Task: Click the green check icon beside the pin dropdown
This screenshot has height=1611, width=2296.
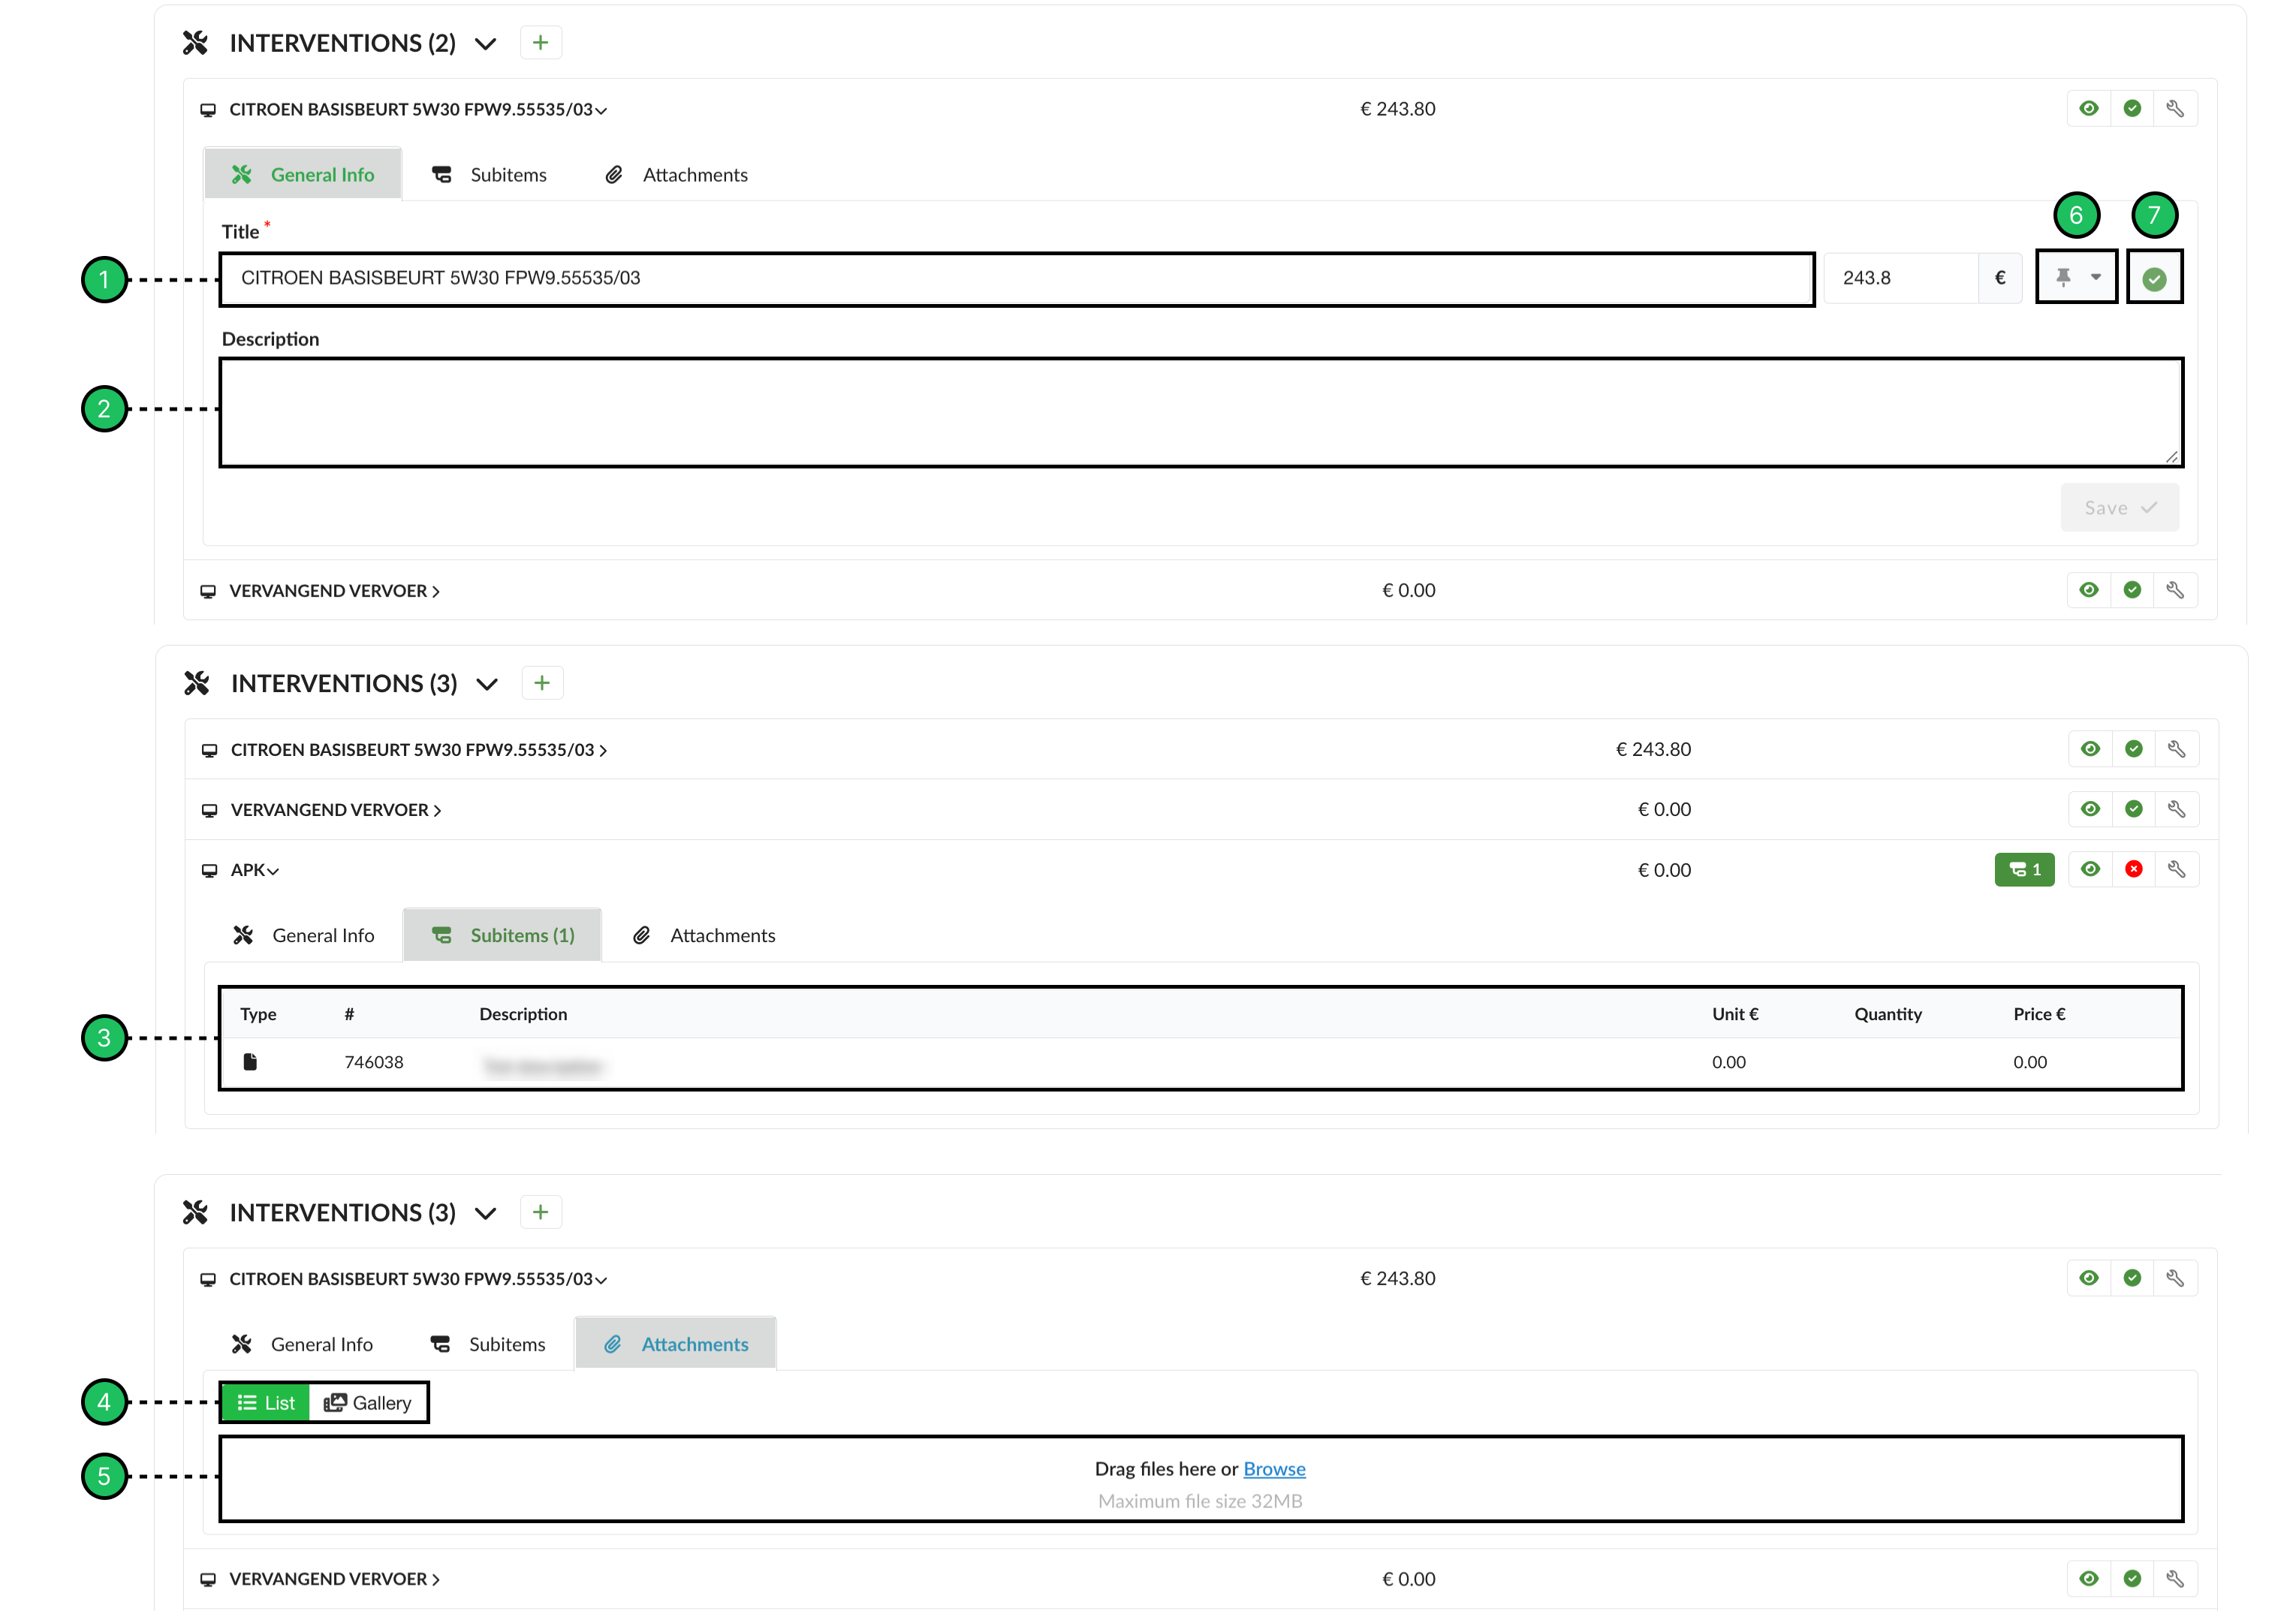Action: pos(2154,279)
